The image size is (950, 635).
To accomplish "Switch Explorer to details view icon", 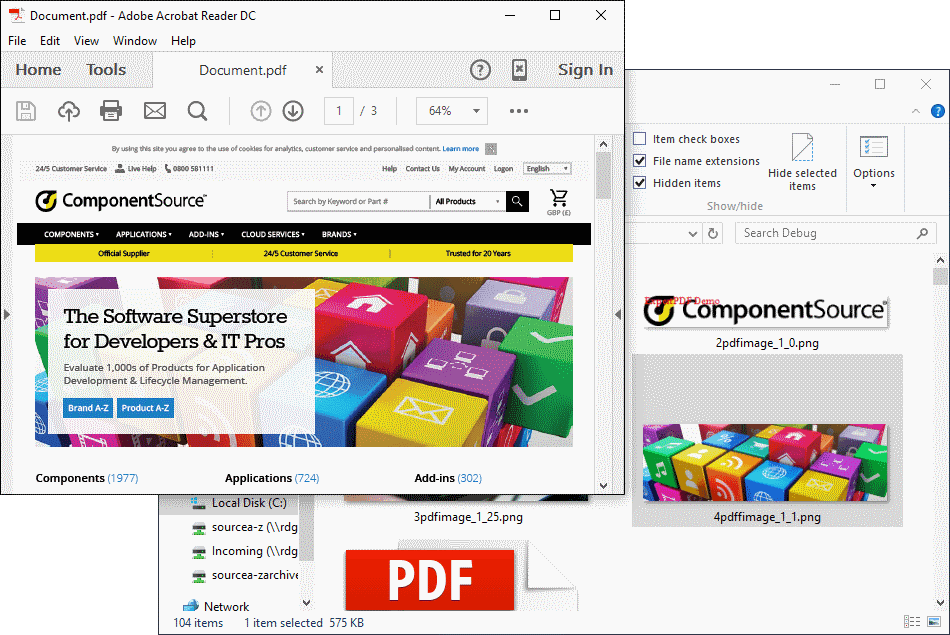I will tap(912, 622).
